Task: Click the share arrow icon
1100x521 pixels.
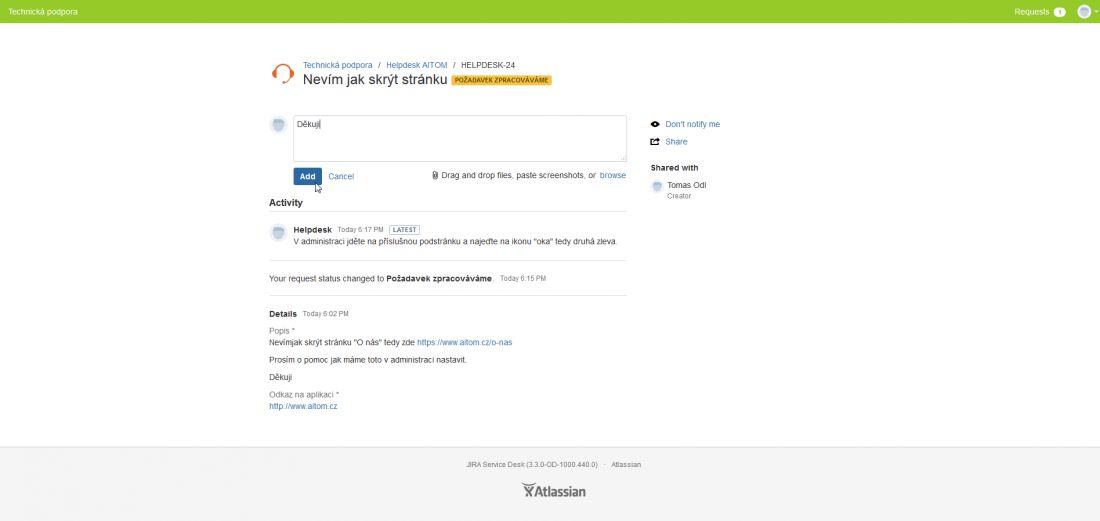Action: (655, 142)
